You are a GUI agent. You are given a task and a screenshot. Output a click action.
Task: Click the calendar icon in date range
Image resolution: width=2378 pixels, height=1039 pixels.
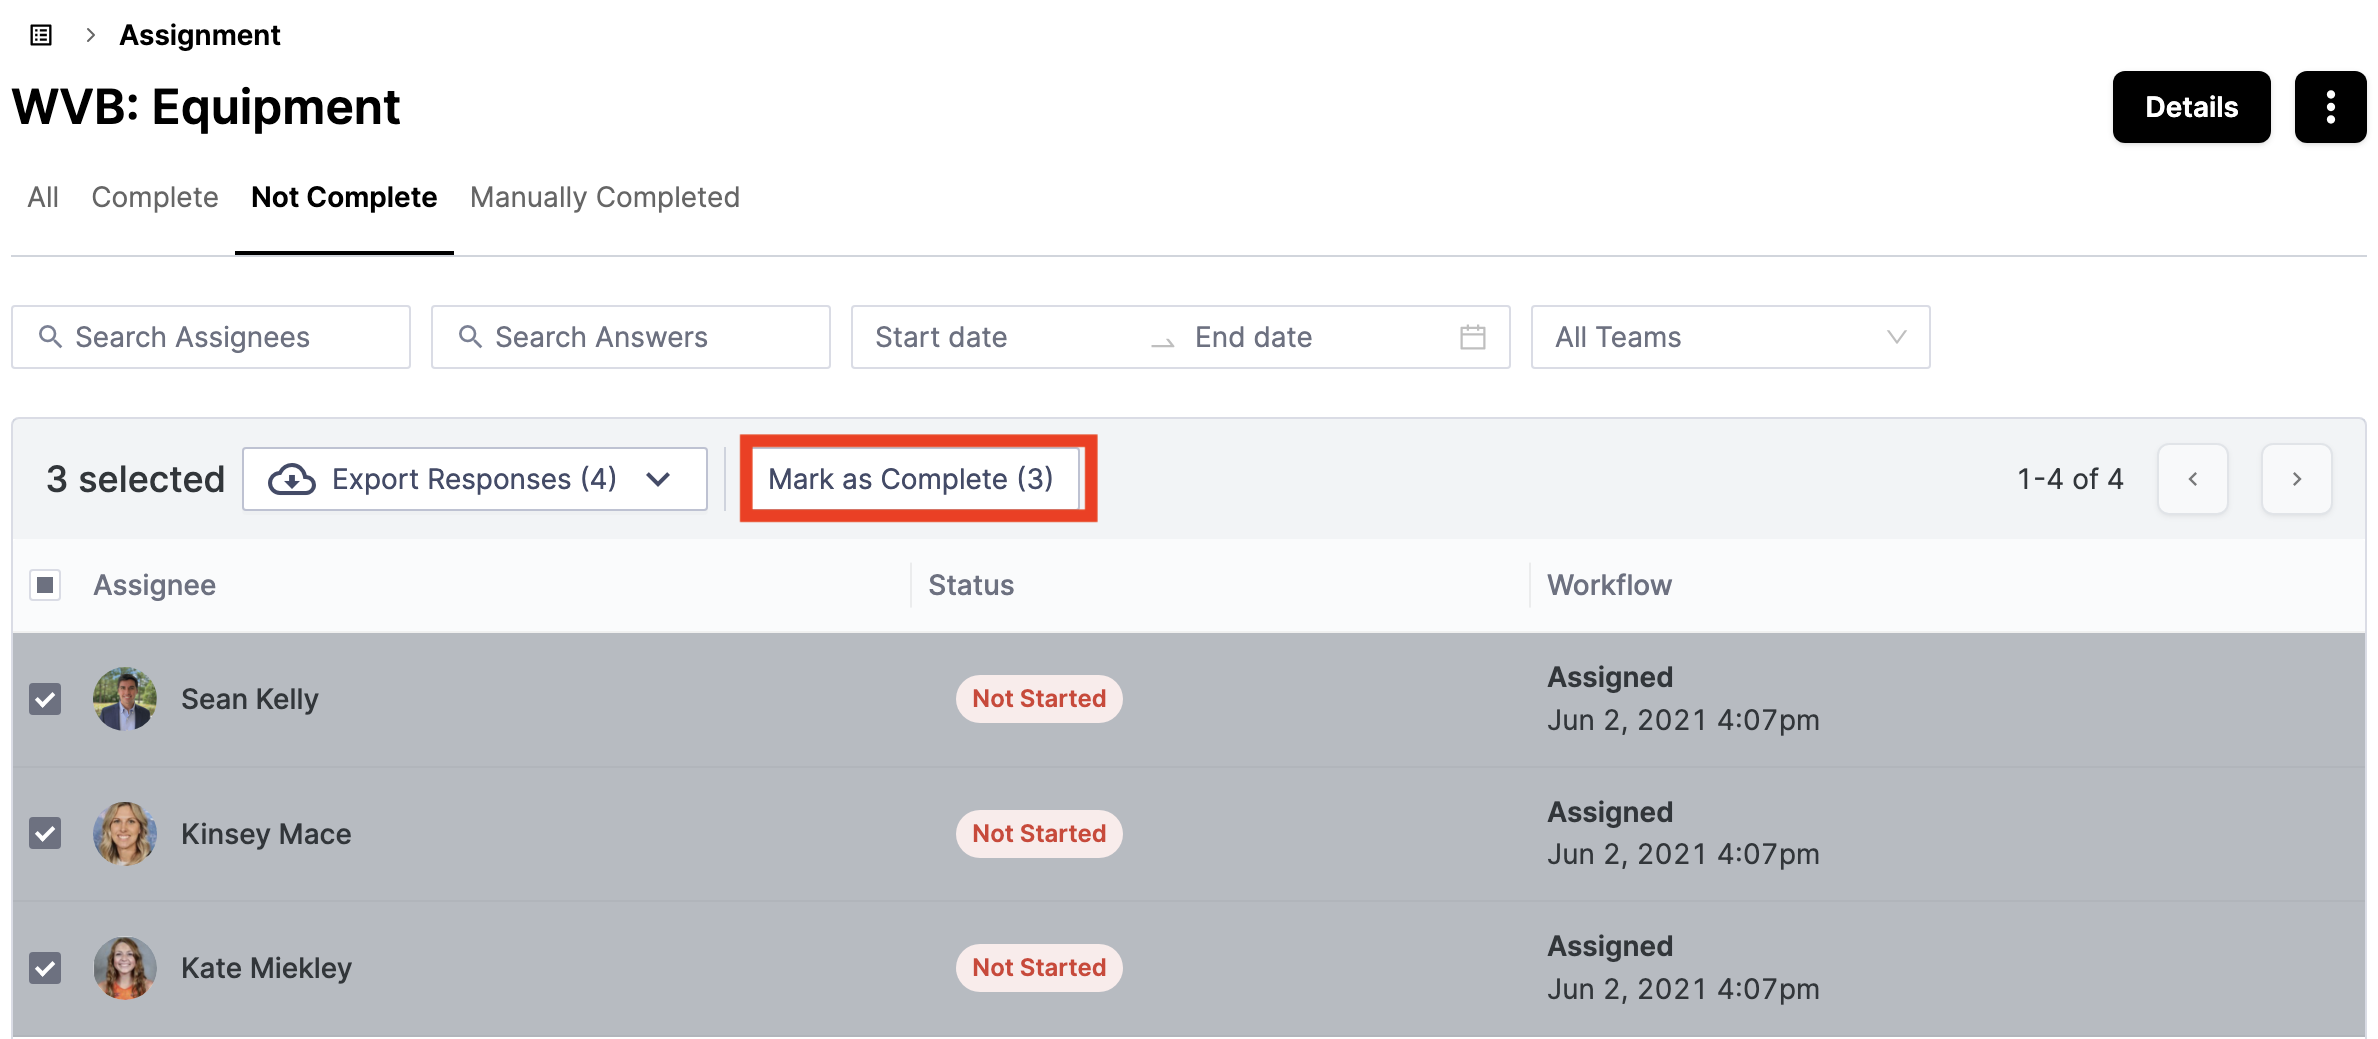tap(1472, 337)
